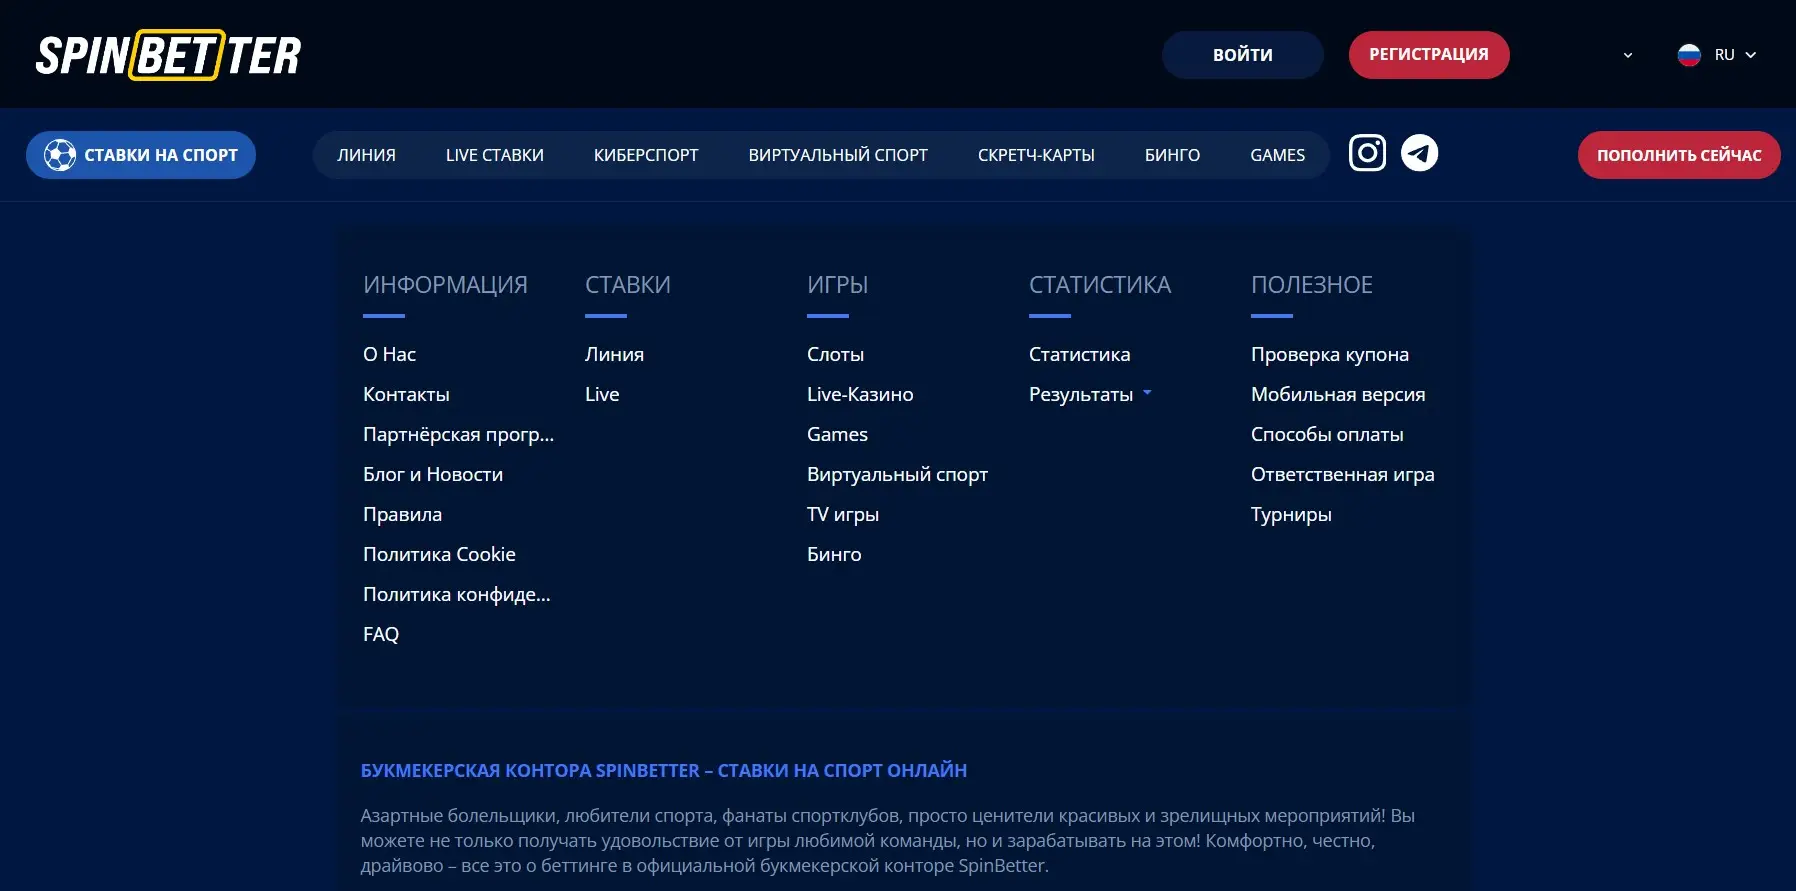Open the СКРЕТЧ-КАРТЫ tab

[1036, 155]
